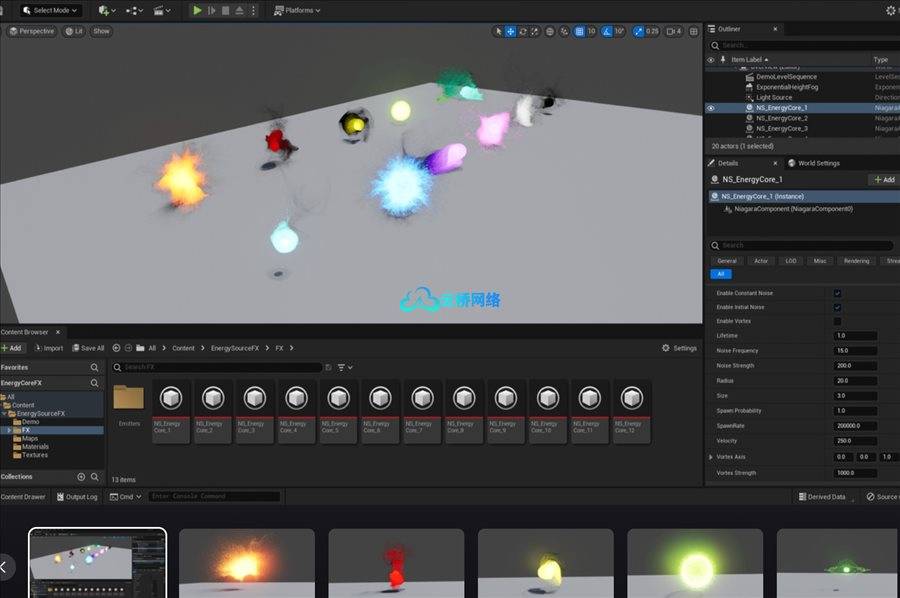Open the Platforms dropdown menu
Image resolution: width=900 pixels, height=598 pixels.
pyautogui.click(x=297, y=10)
